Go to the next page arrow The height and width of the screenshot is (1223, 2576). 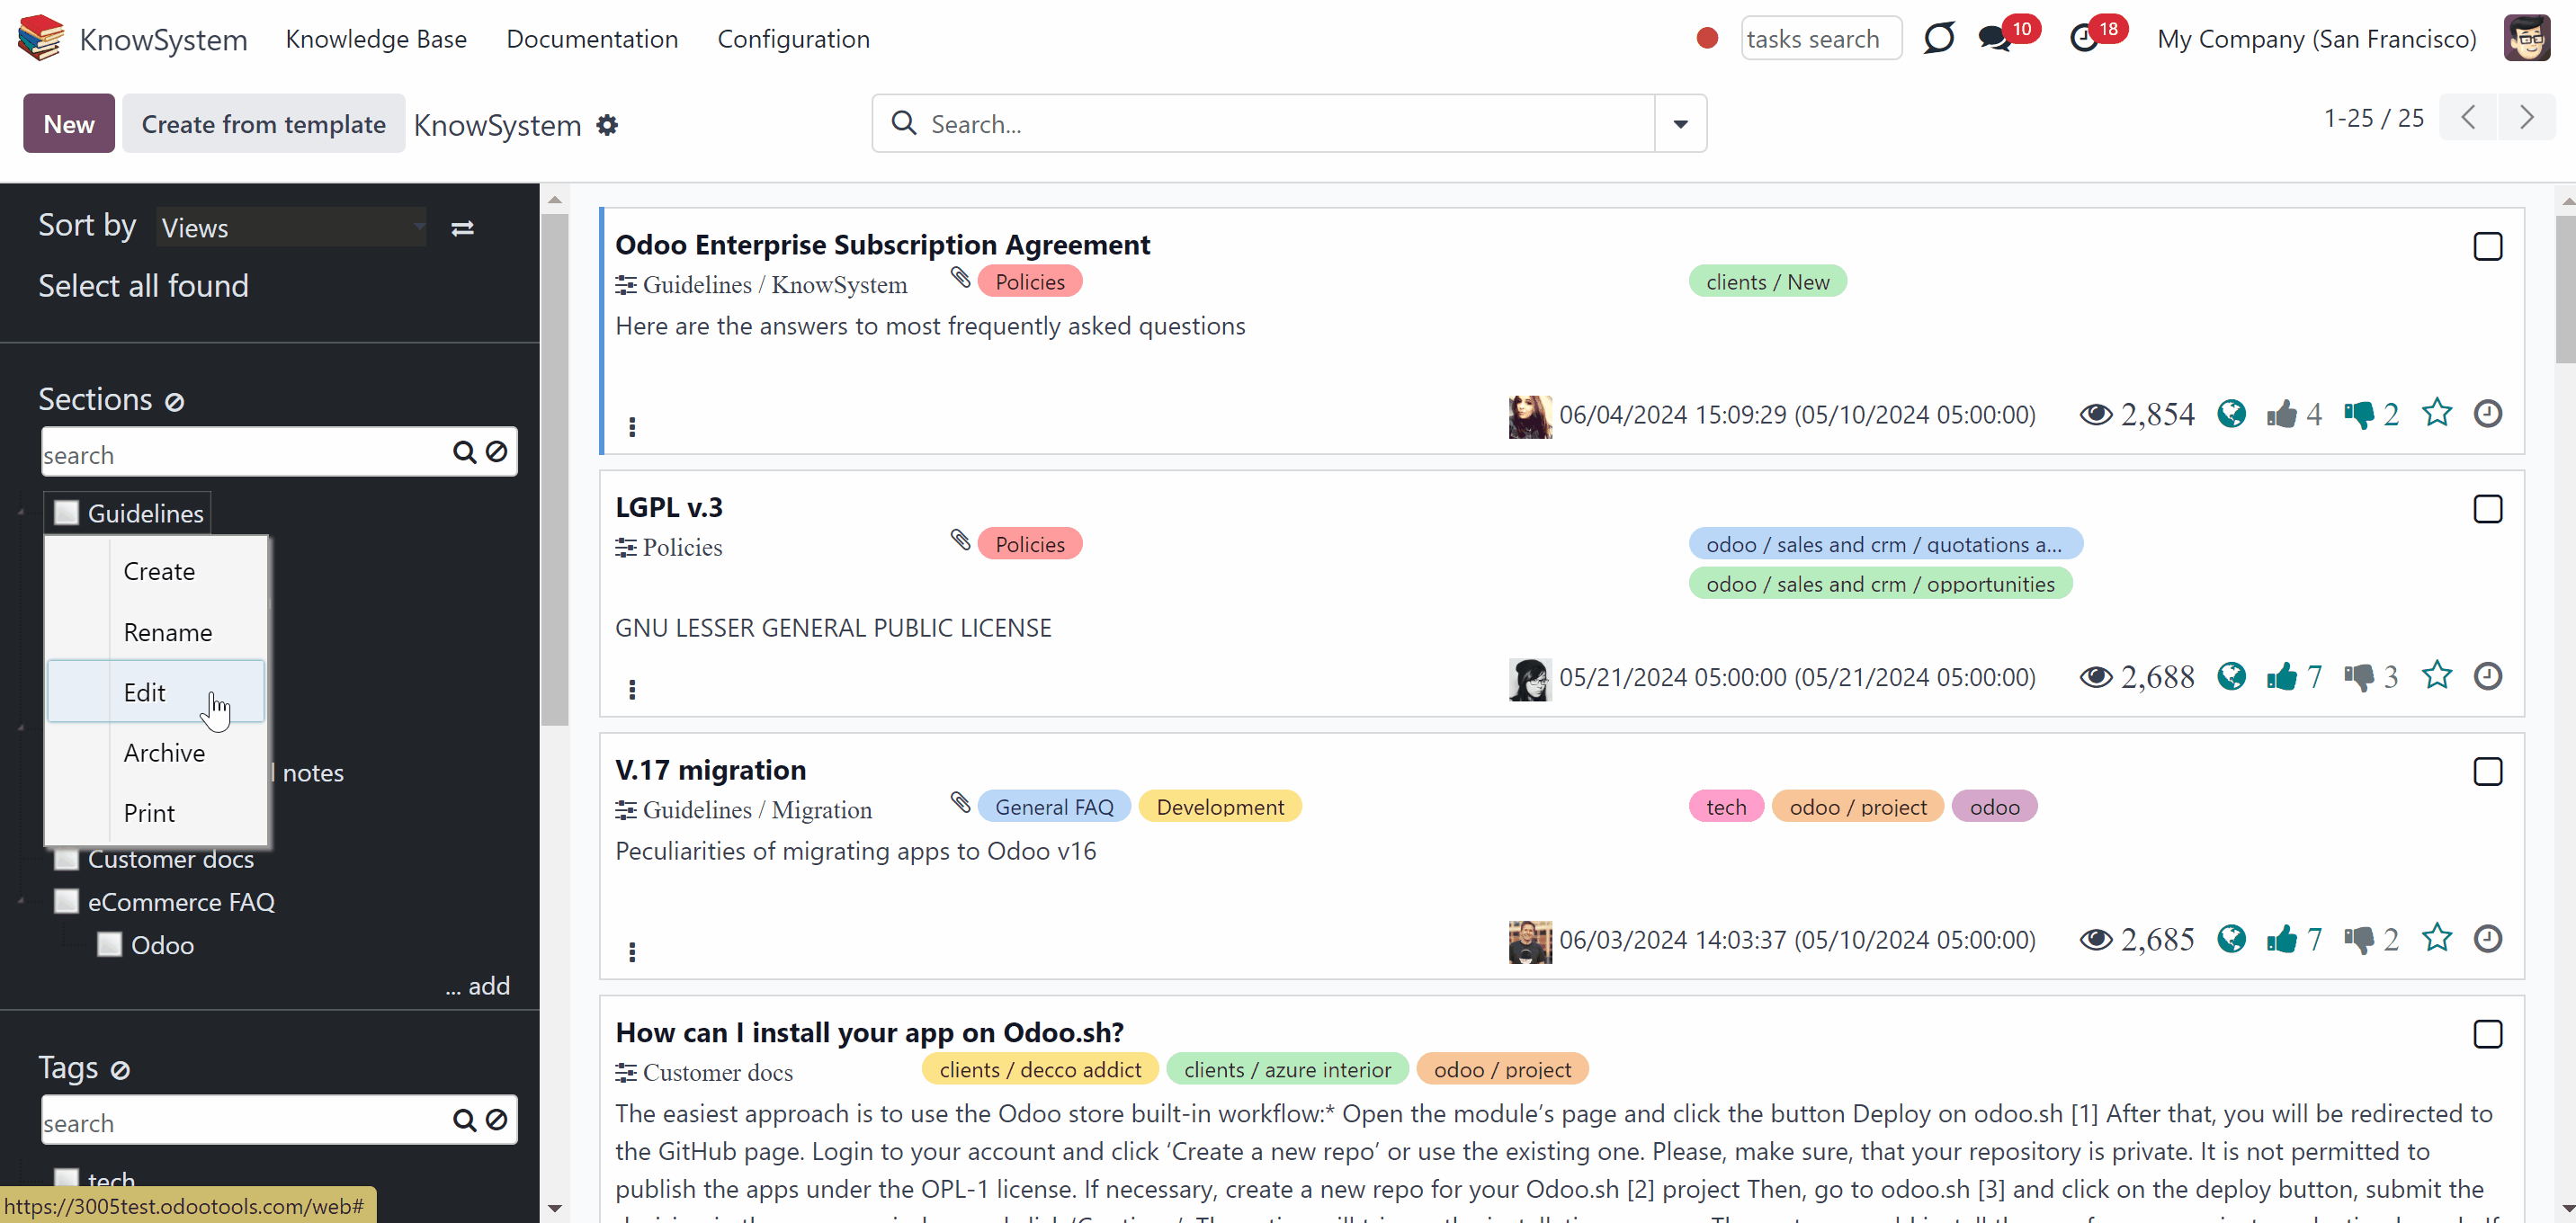[x=2526, y=118]
